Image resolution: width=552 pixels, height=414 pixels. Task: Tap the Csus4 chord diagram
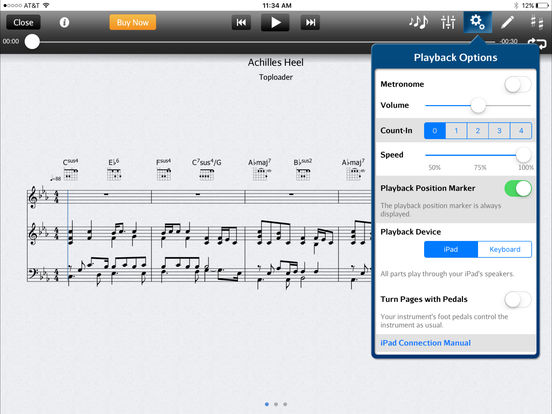(70, 175)
